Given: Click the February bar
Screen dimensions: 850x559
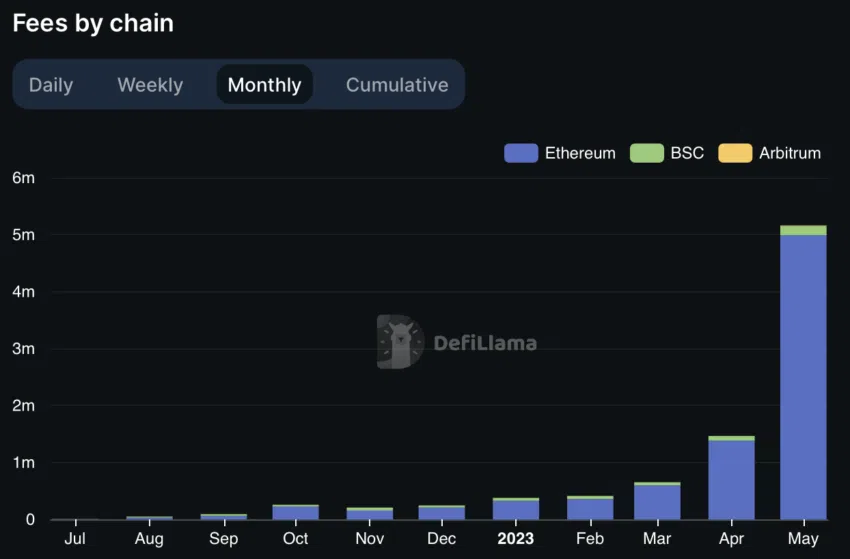Looking at the screenshot, I should (589, 509).
